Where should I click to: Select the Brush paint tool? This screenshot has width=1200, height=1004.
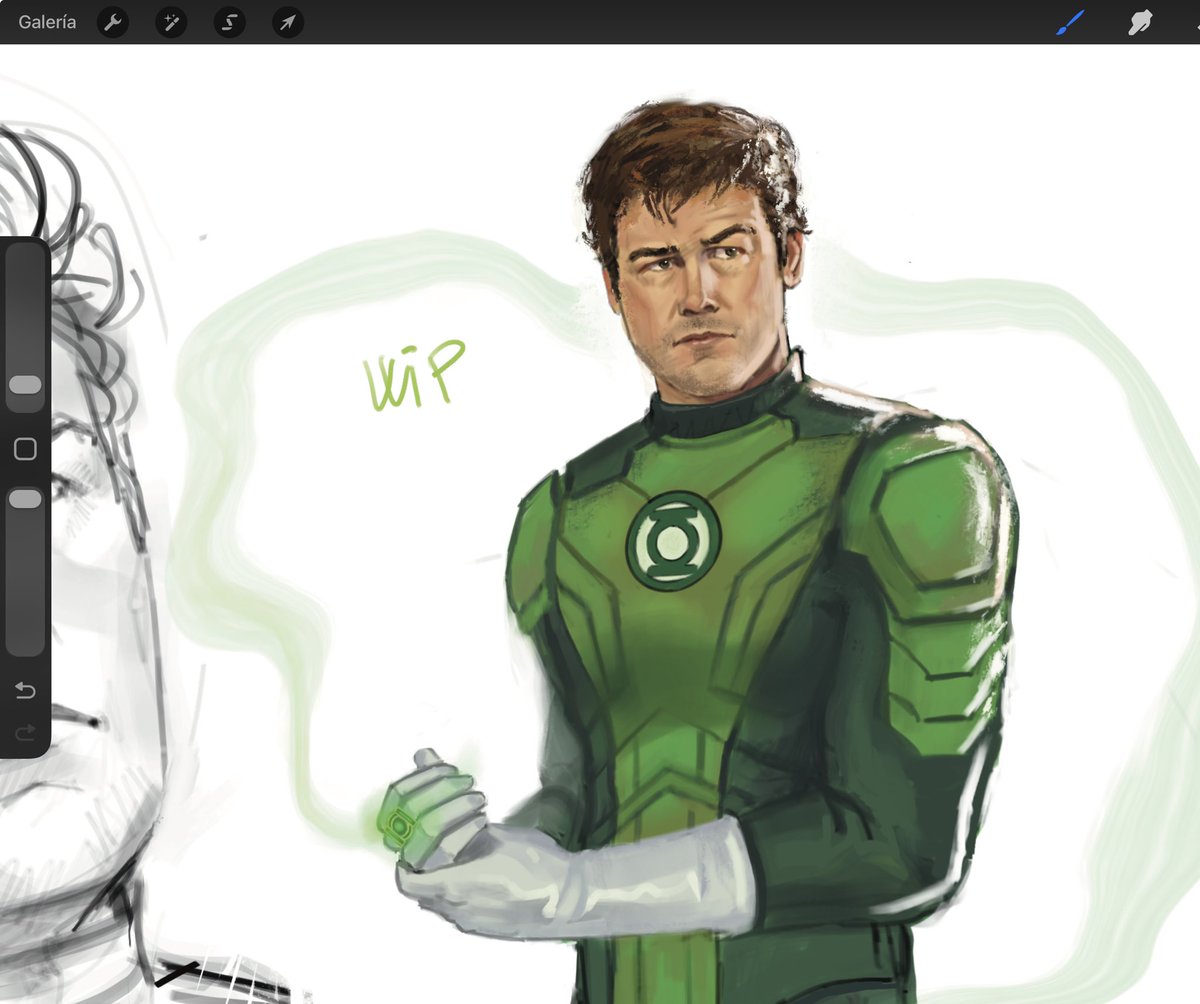click(x=1069, y=22)
